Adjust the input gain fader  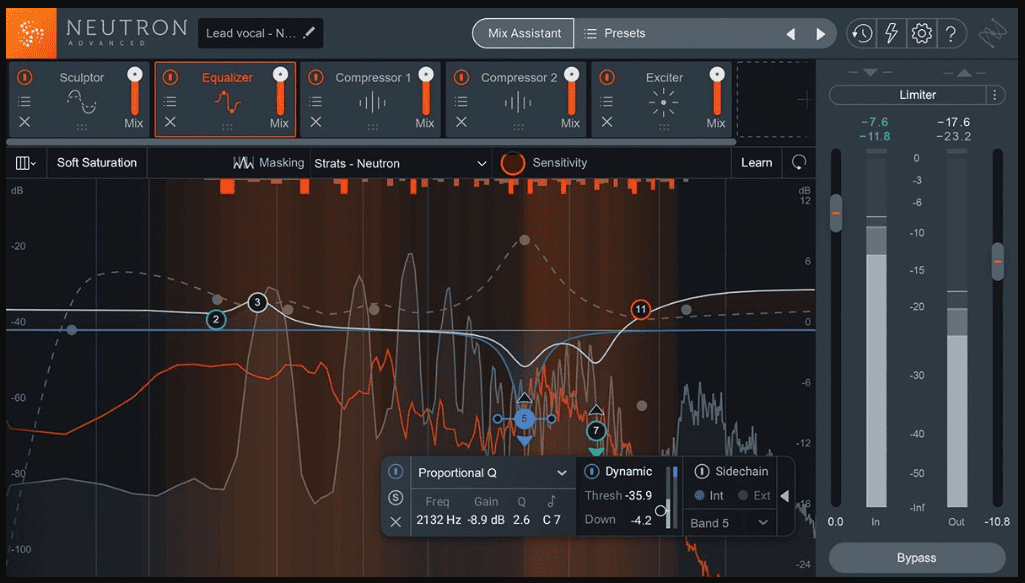pos(836,213)
